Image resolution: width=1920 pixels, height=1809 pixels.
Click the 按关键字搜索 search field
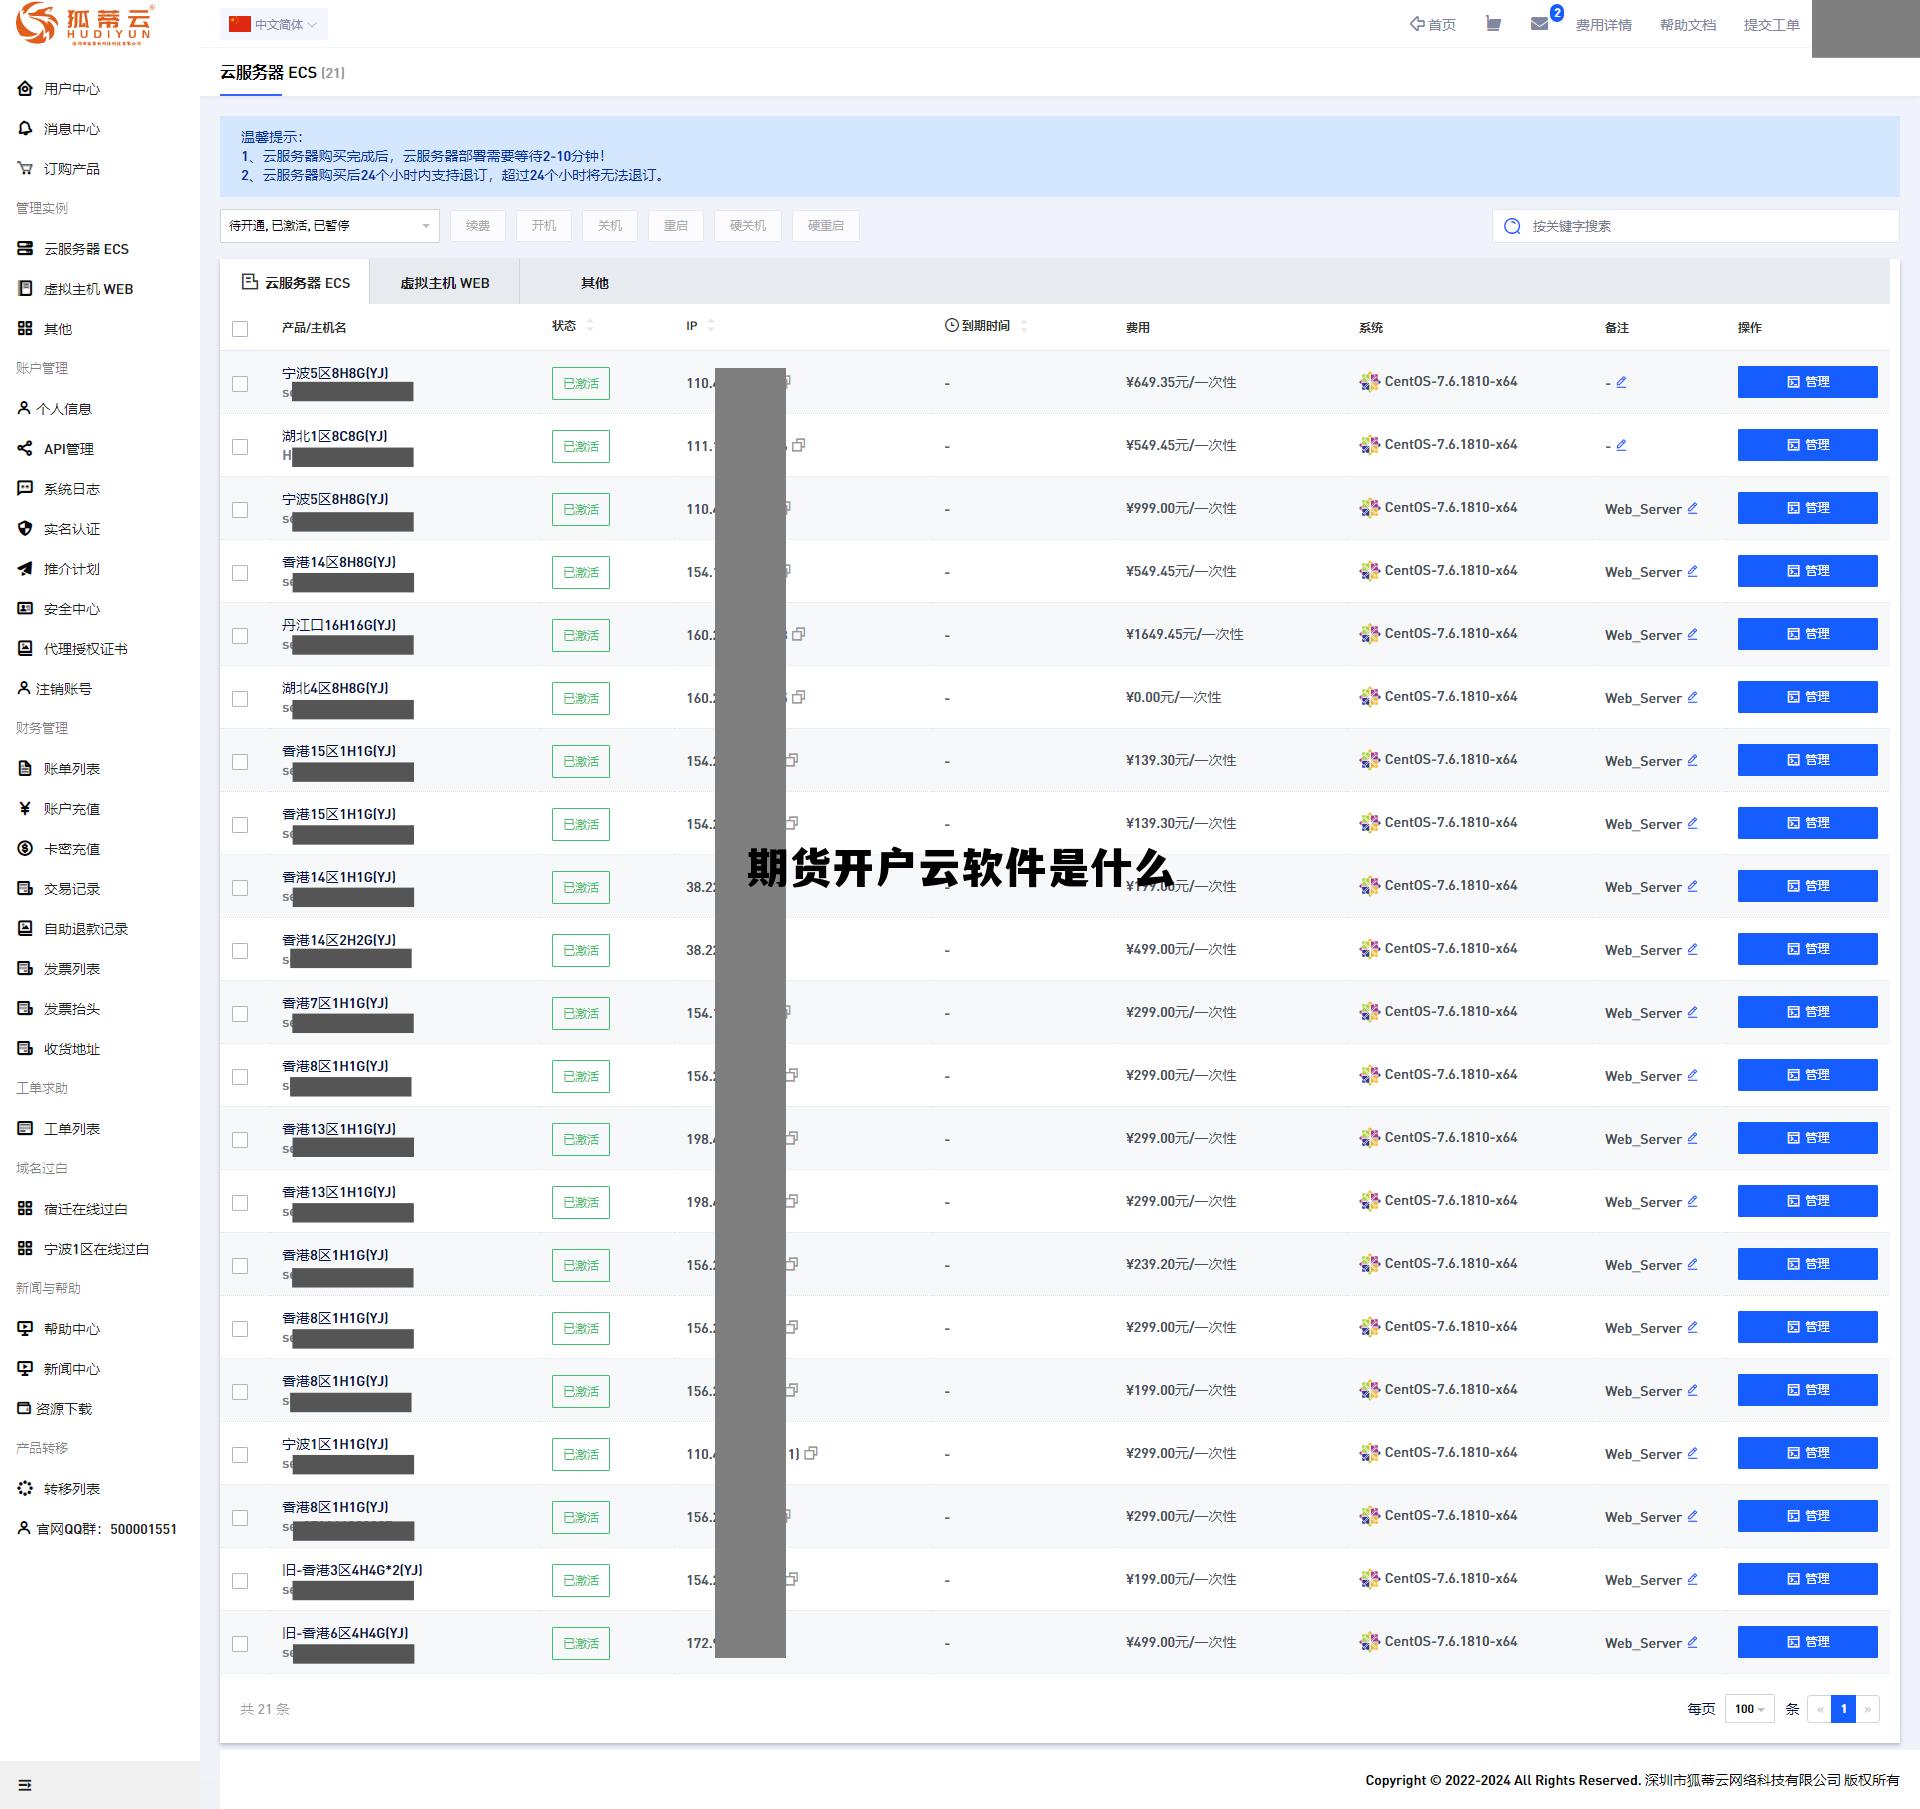click(x=1700, y=226)
